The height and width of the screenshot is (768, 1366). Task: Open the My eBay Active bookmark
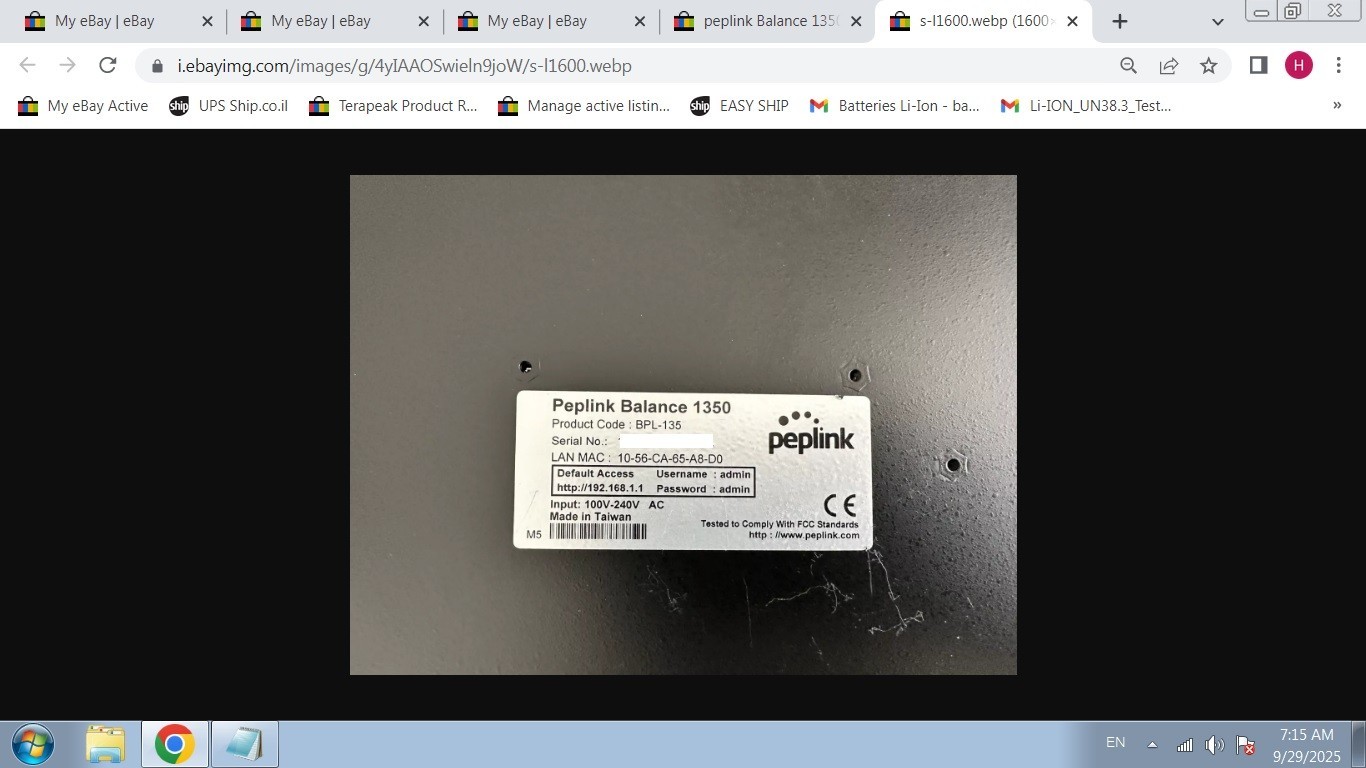coord(83,106)
